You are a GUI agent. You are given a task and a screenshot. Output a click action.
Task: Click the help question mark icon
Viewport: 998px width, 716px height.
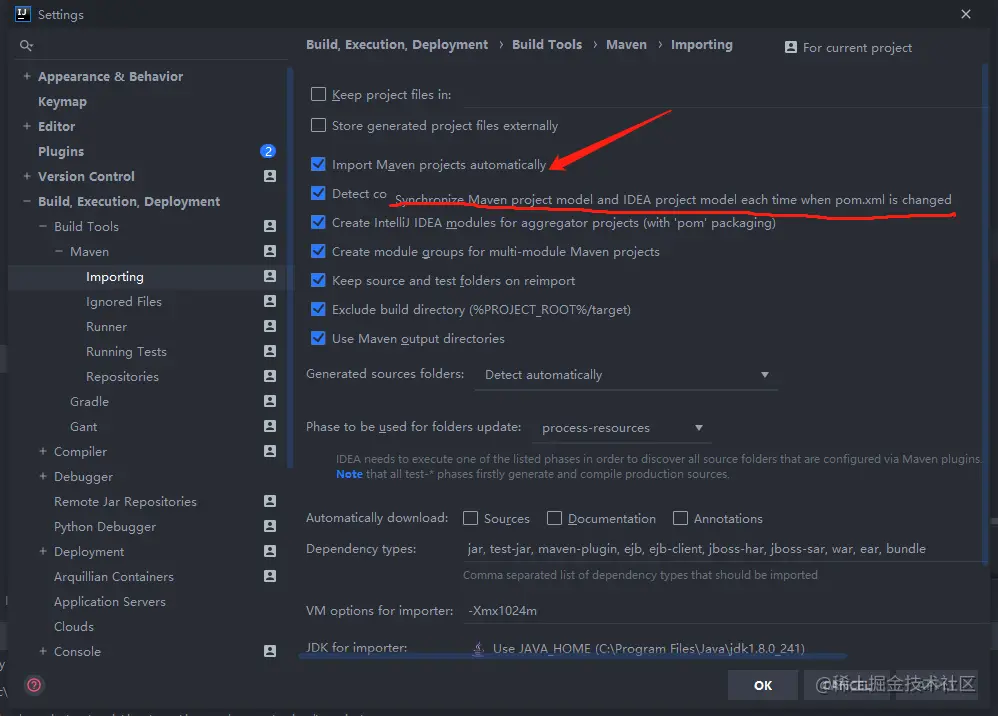(34, 685)
